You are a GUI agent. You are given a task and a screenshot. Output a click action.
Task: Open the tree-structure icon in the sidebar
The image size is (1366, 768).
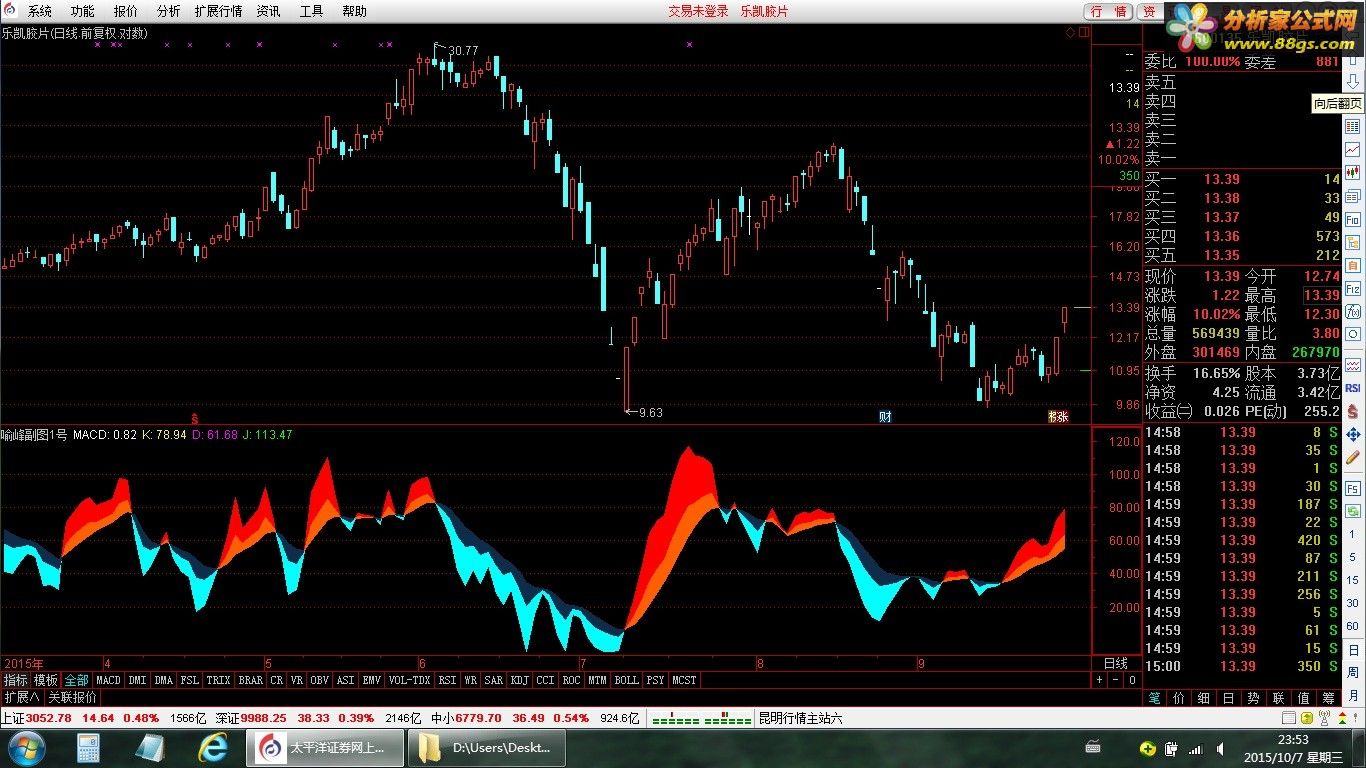[1352, 242]
